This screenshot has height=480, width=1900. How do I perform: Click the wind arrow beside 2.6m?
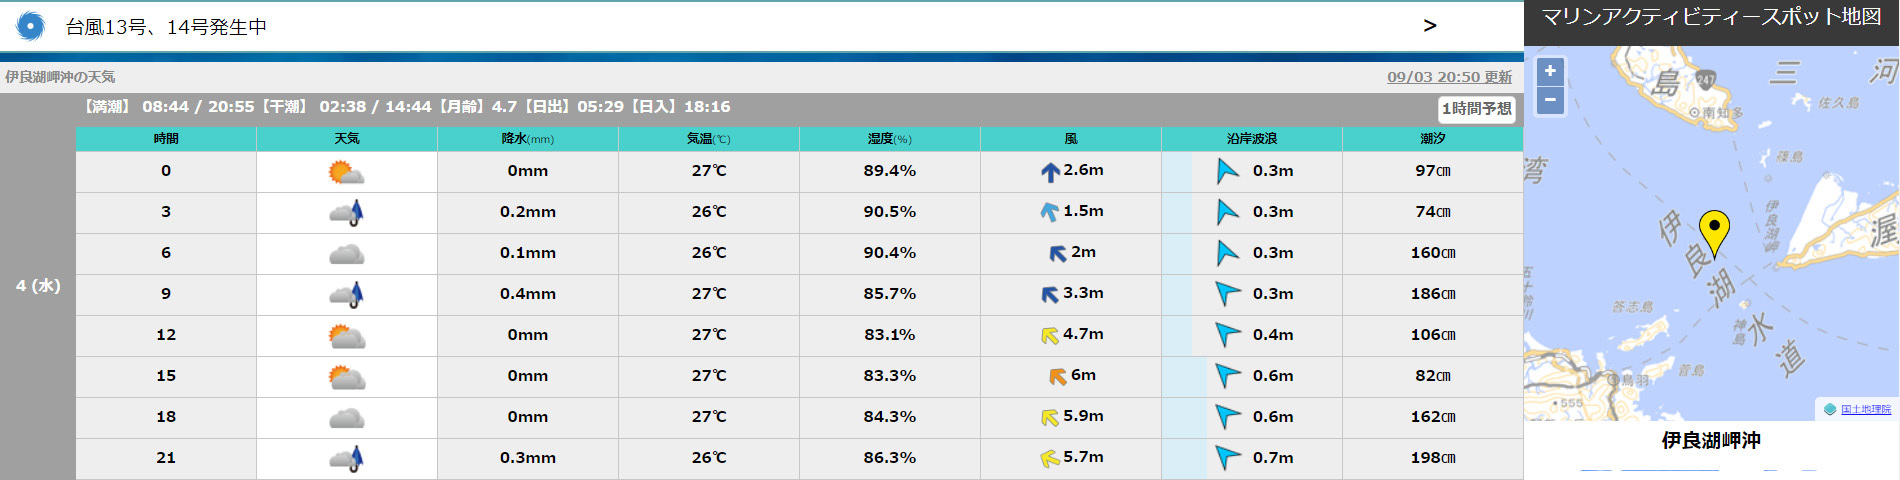pos(1050,172)
